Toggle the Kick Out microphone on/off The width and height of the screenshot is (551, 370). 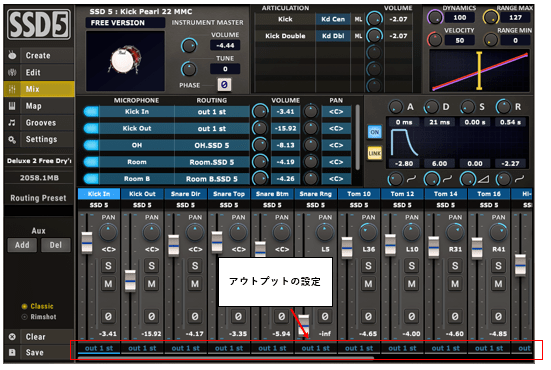point(91,128)
